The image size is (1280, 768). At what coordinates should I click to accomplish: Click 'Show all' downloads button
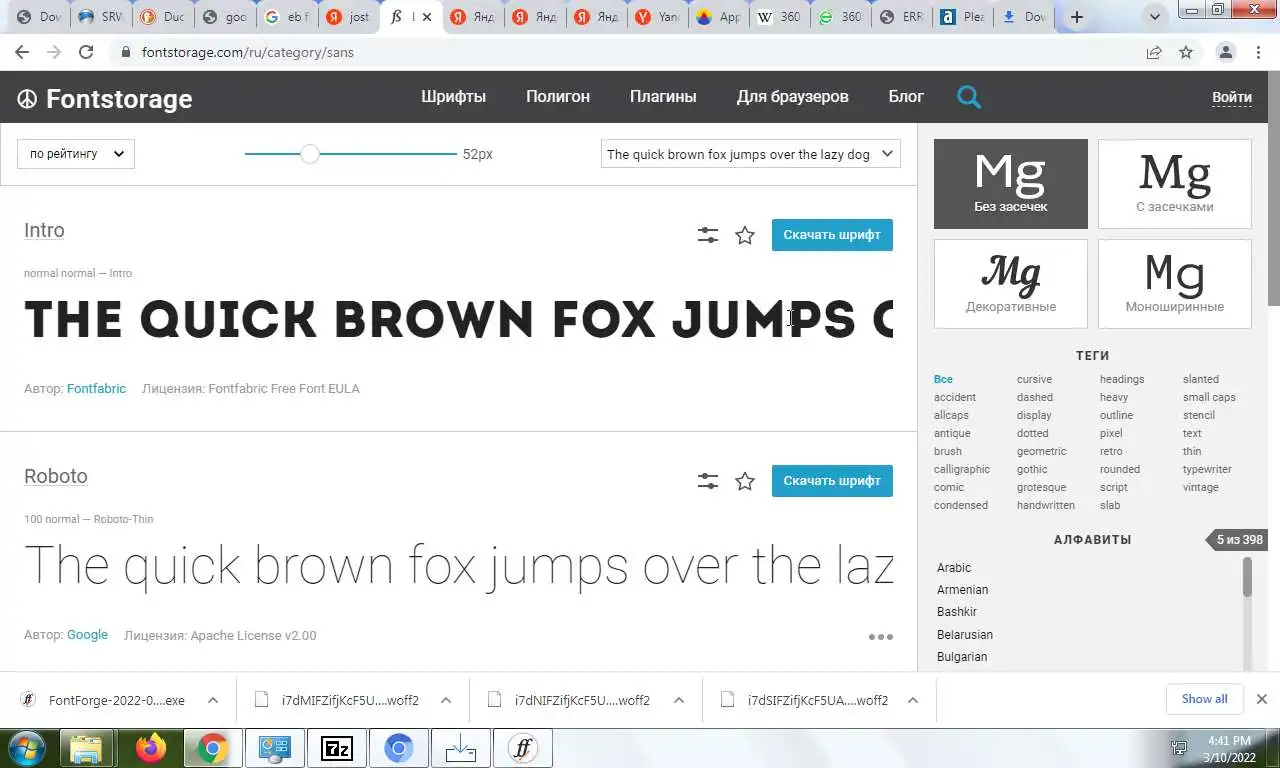(x=1204, y=699)
